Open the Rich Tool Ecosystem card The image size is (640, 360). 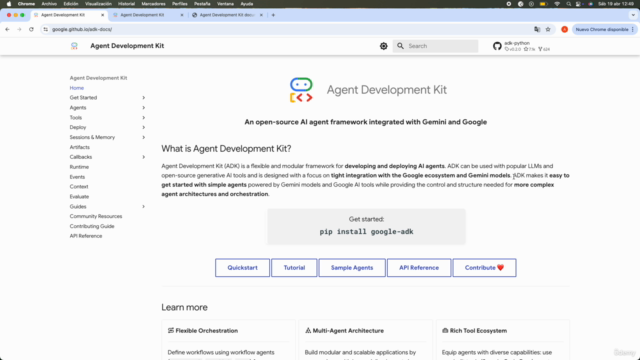502,340
